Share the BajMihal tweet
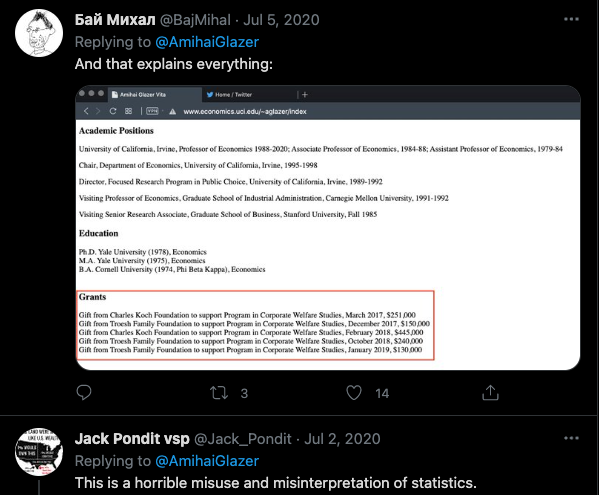This screenshot has height=495, width=599. (x=490, y=392)
